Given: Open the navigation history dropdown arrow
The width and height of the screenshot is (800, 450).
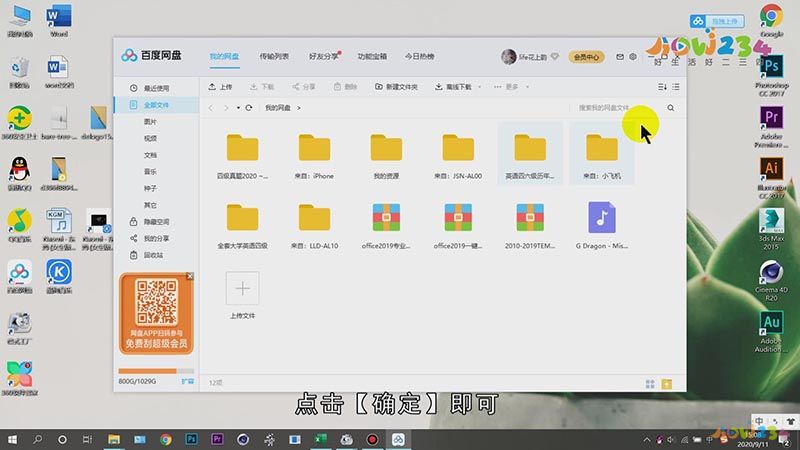Looking at the screenshot, I should [x=238, y=108].
